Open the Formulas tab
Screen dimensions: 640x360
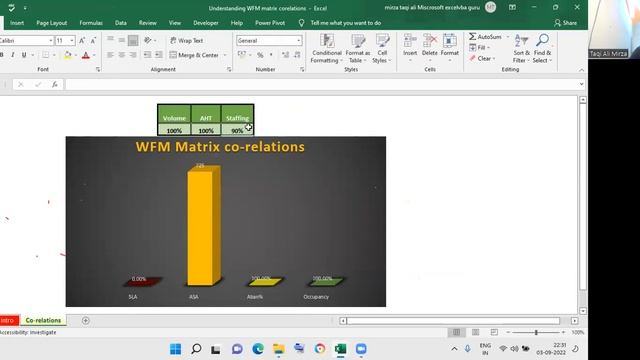tap(91, 23)
